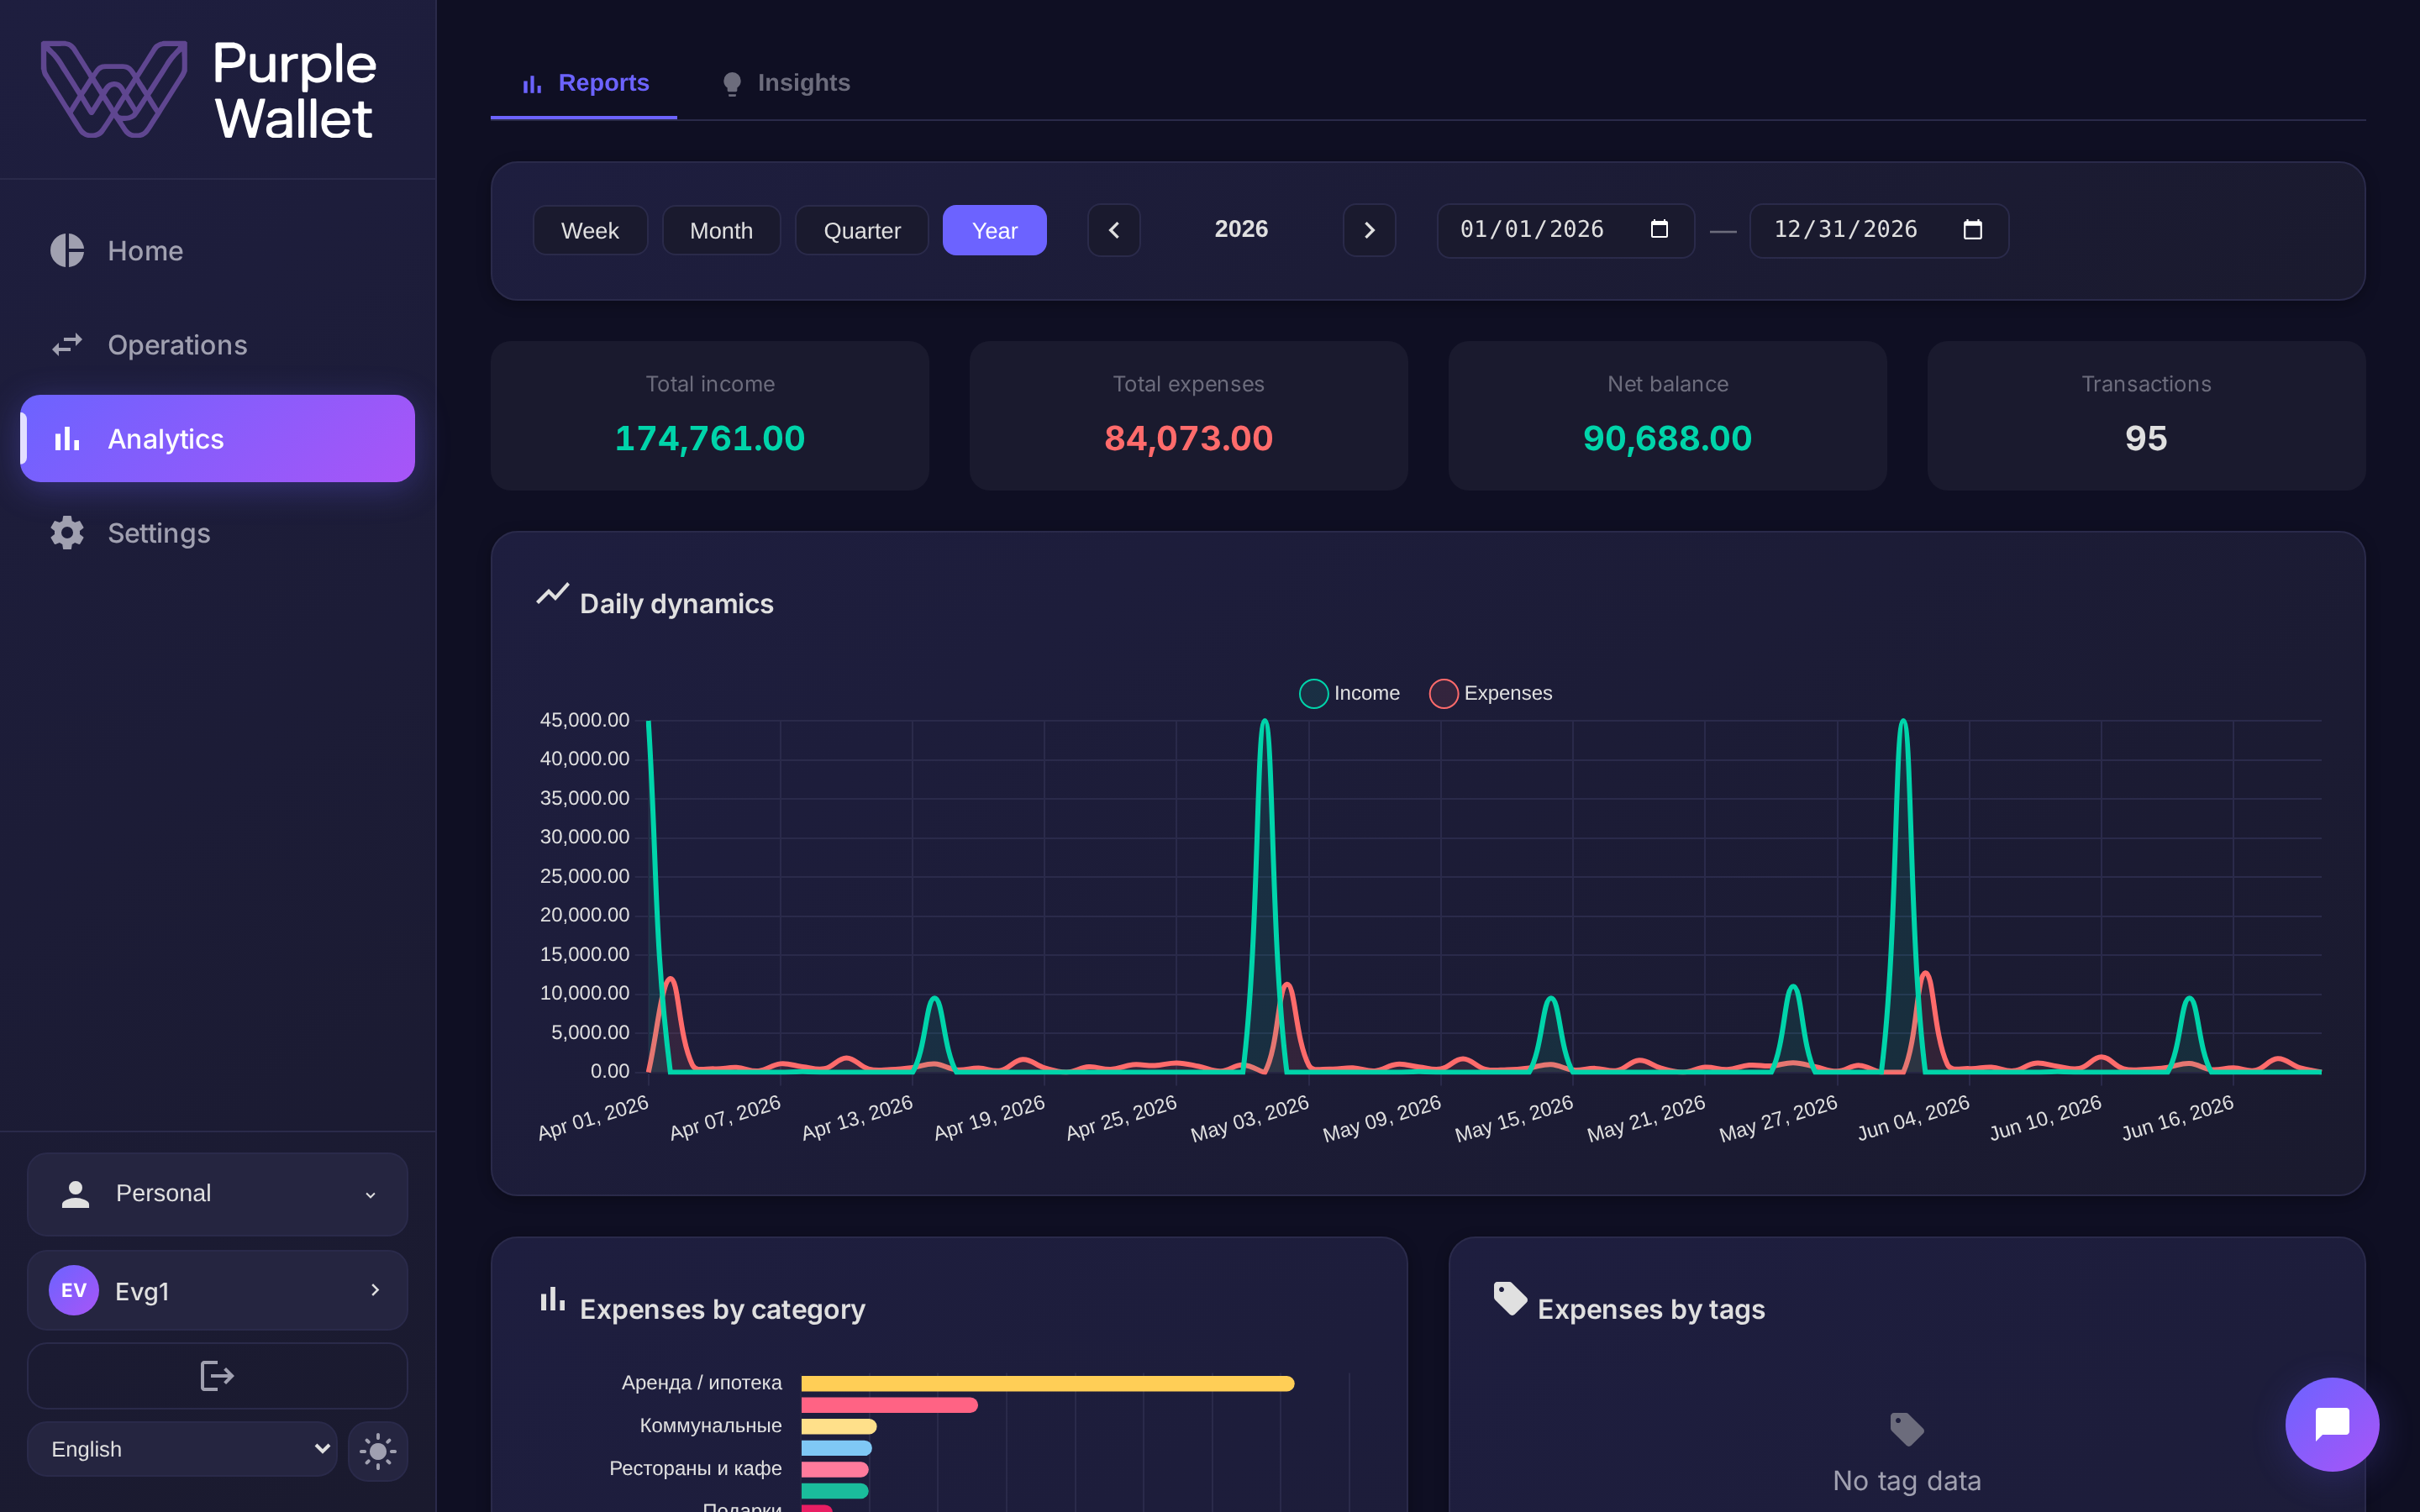Image resolution: width=2420 pixels, height=1512 pixels.
Task: Open the chat bubble widget
Action: 2331,1424
